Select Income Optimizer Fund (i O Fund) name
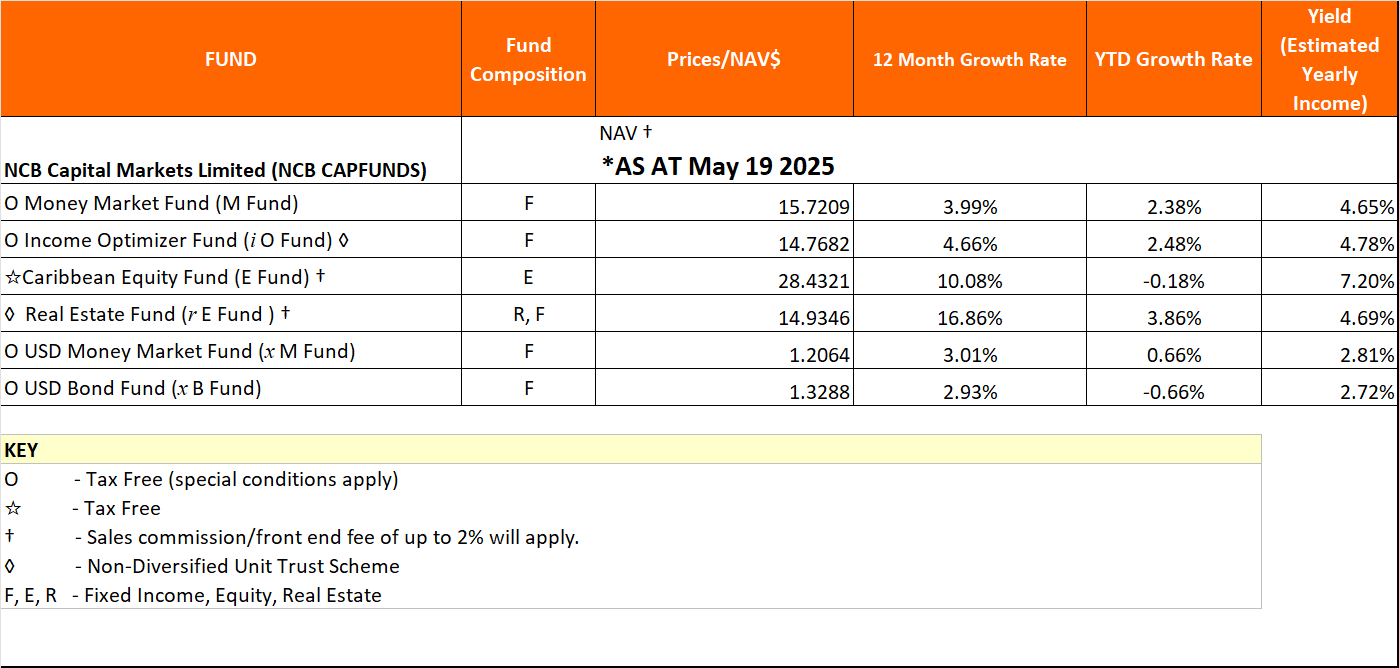Screen dimensions: 1399x668 176,241
